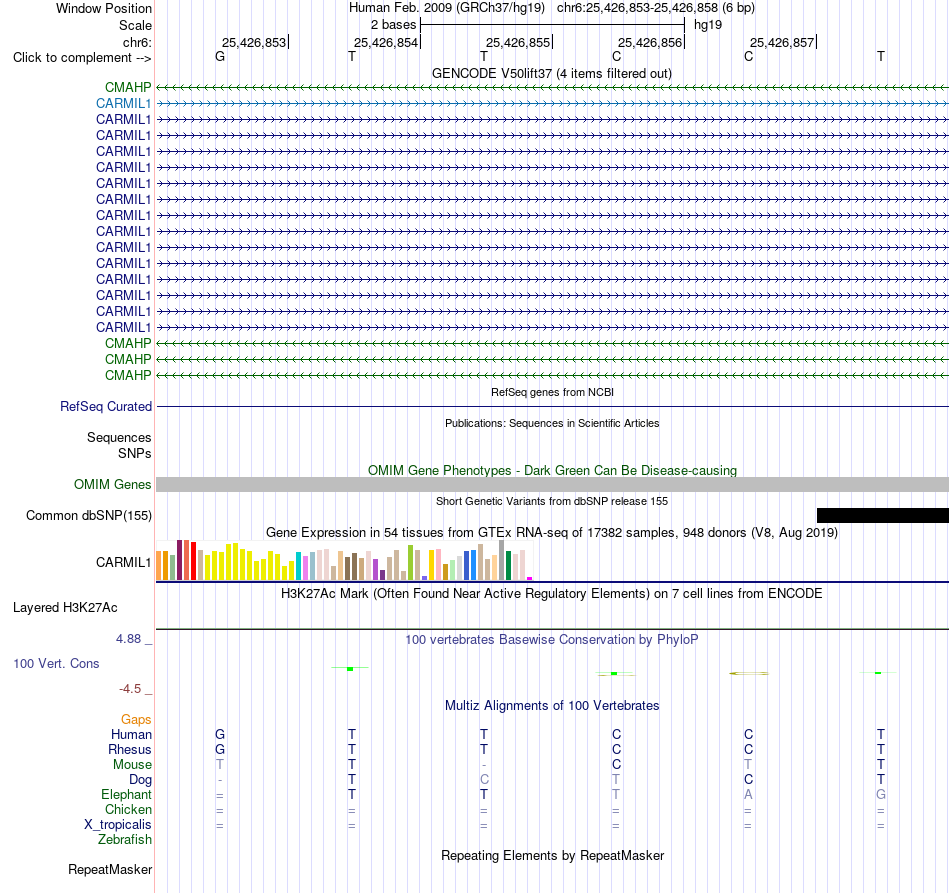Open the Window Position track label
This screenshot has width=950, height=893.
coord(104,8)
